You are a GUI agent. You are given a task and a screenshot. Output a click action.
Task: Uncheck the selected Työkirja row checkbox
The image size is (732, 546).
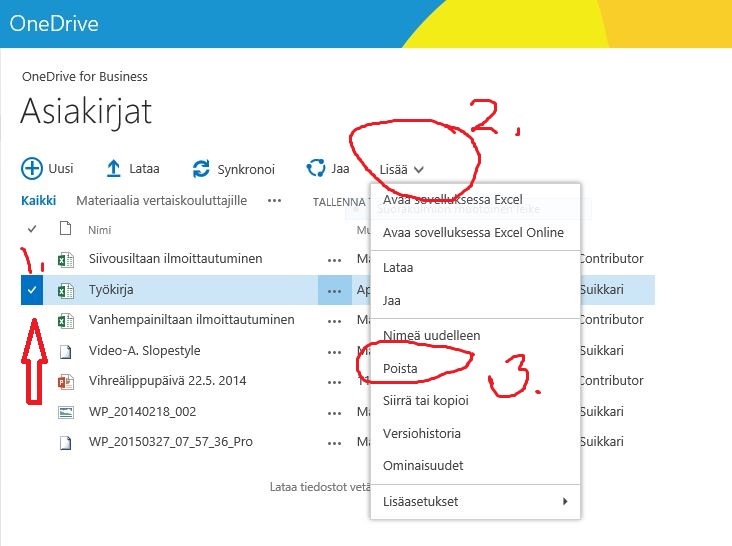point(32,290)
